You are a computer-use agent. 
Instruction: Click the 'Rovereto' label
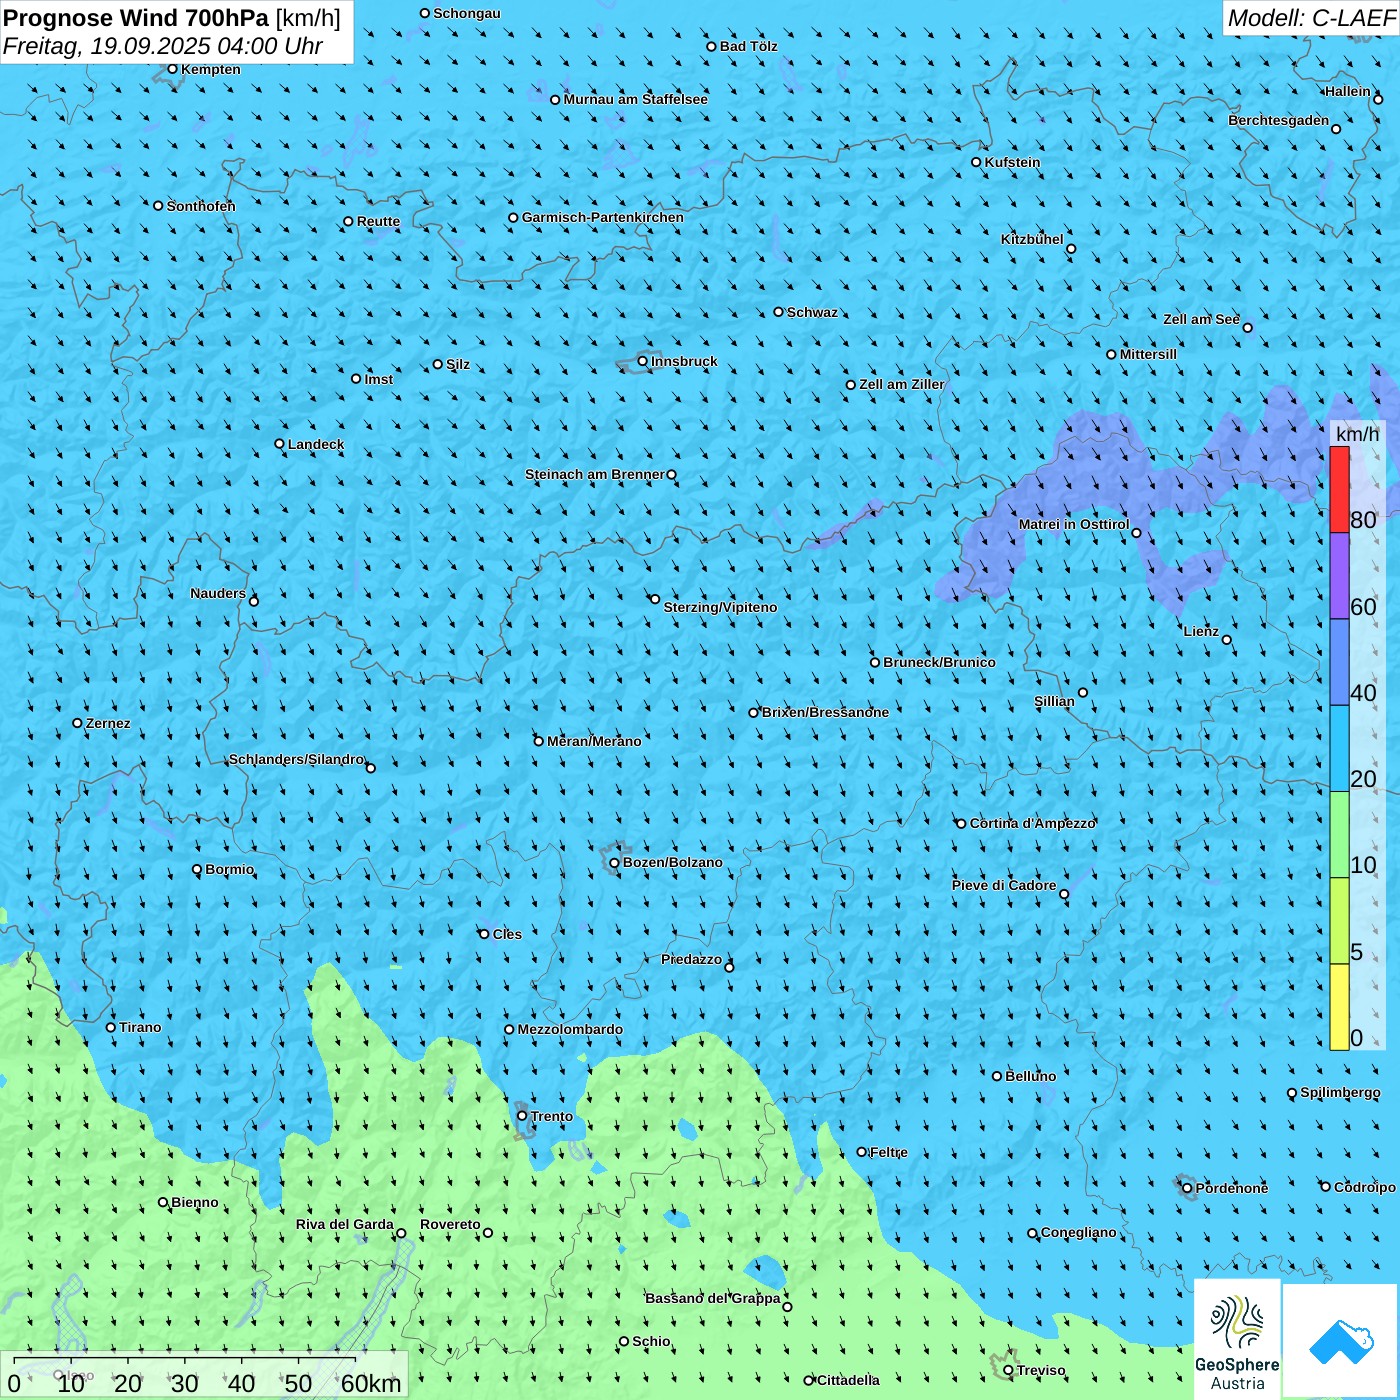point(450,1224)
